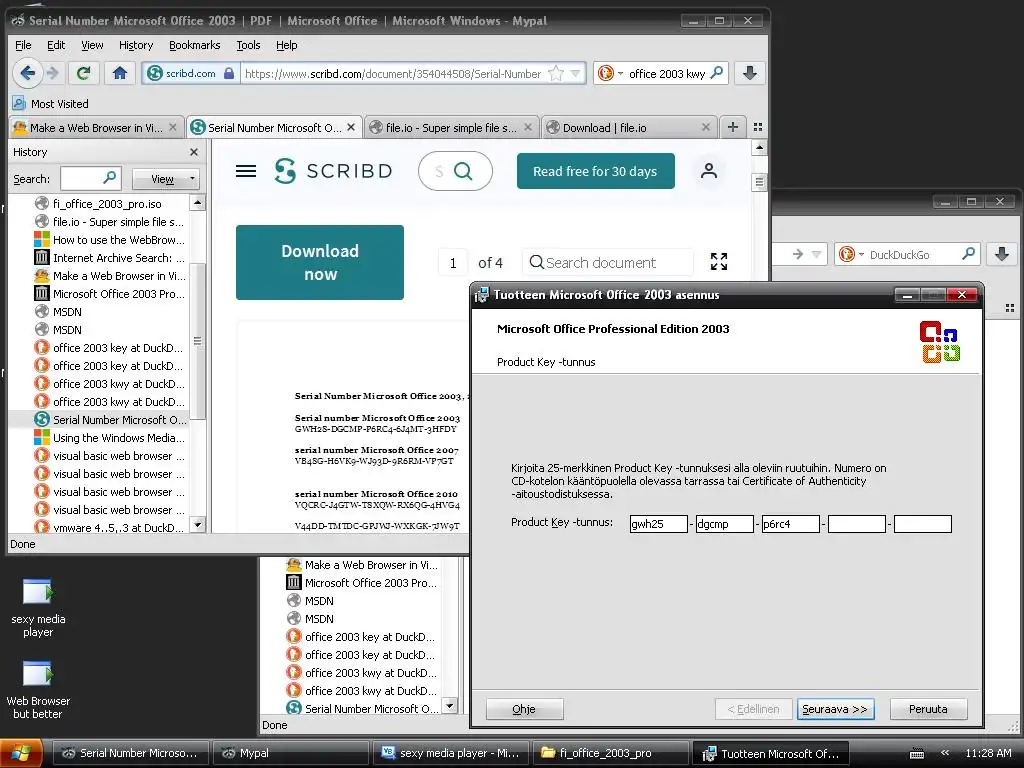Click the Scribd logo
The image size is (1024, 768).
coord(333,171)
